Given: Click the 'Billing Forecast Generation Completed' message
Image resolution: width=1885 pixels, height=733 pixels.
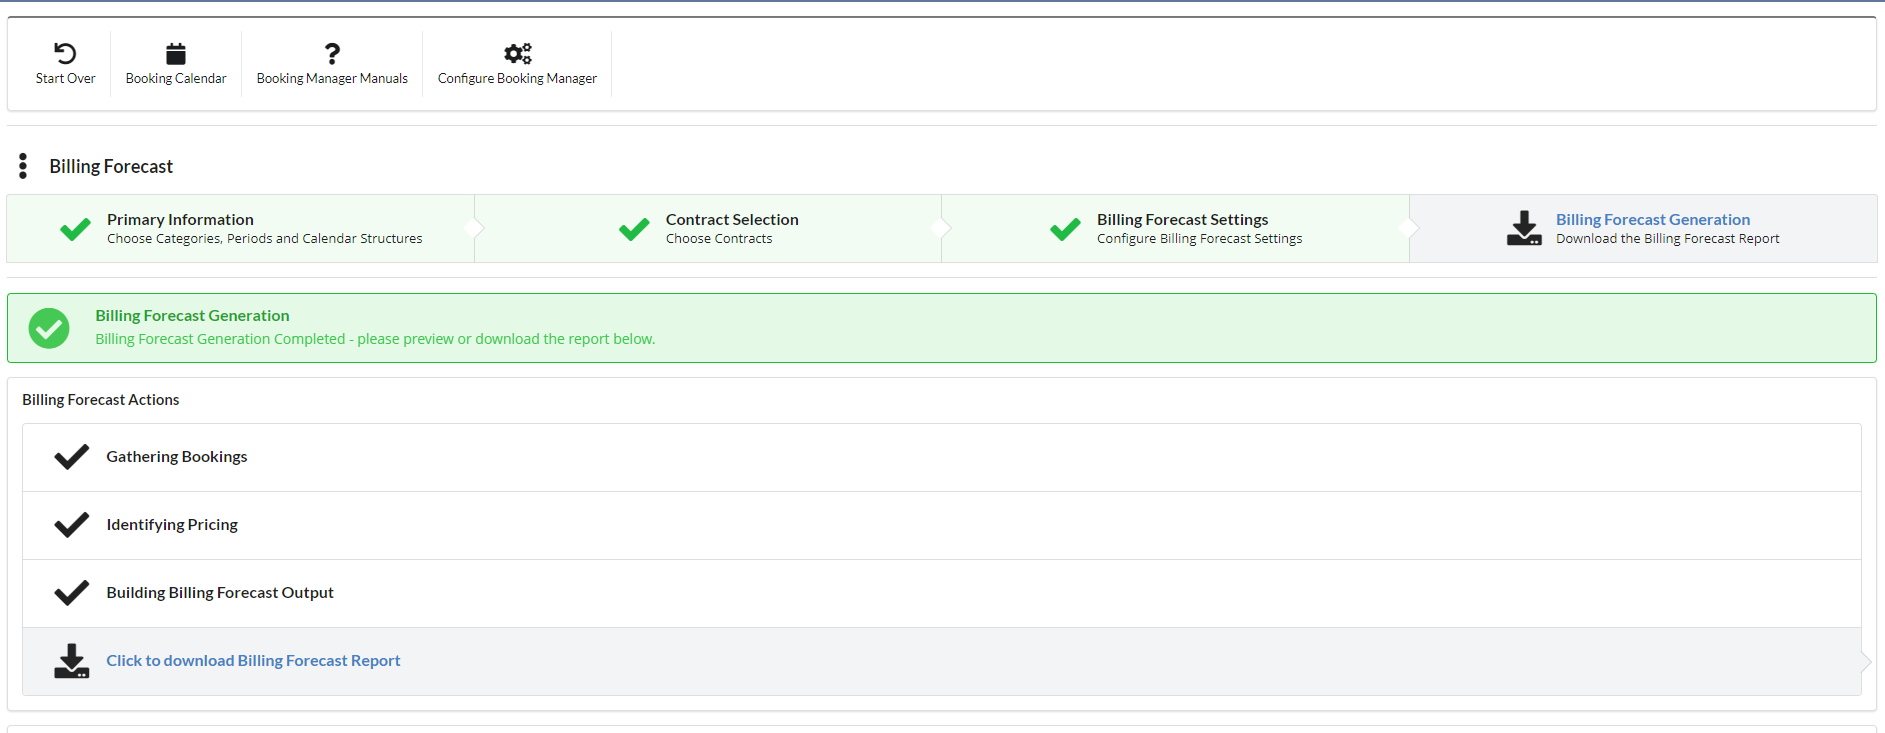Looking at the screenshot, I should tap(375, 339).
